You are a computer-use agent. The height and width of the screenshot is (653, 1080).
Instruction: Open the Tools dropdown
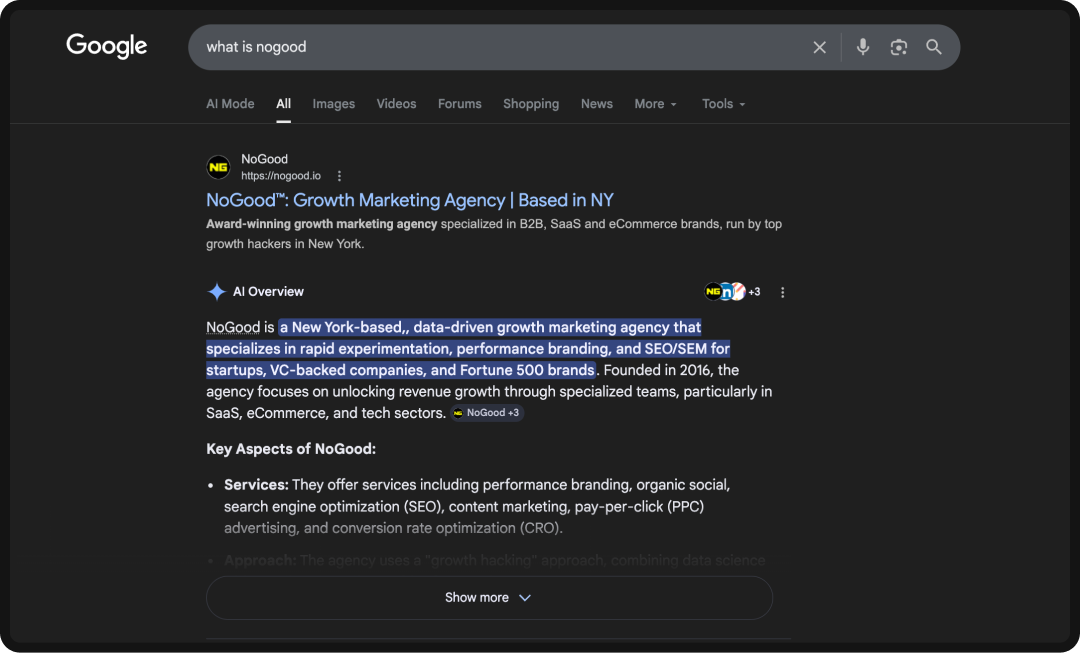pyautogui.click(x=722, y=103)
